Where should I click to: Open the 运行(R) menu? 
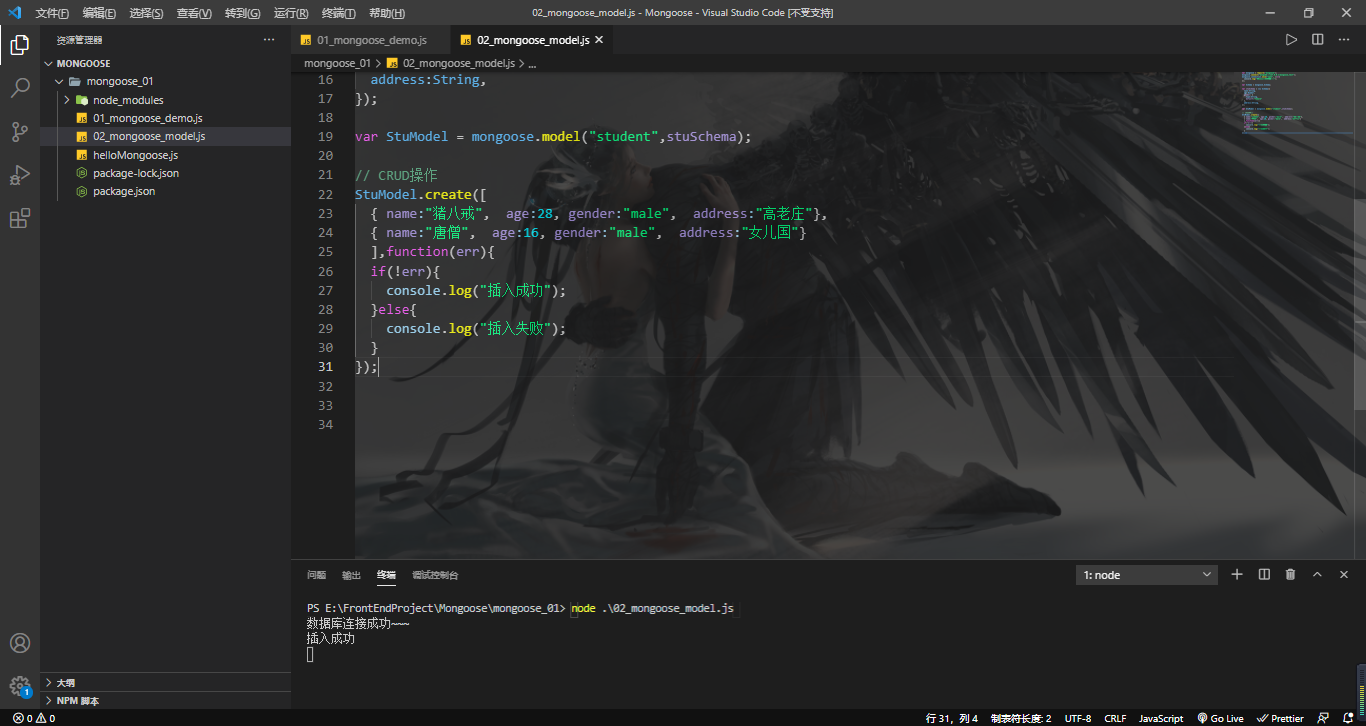tap(291, 13)
